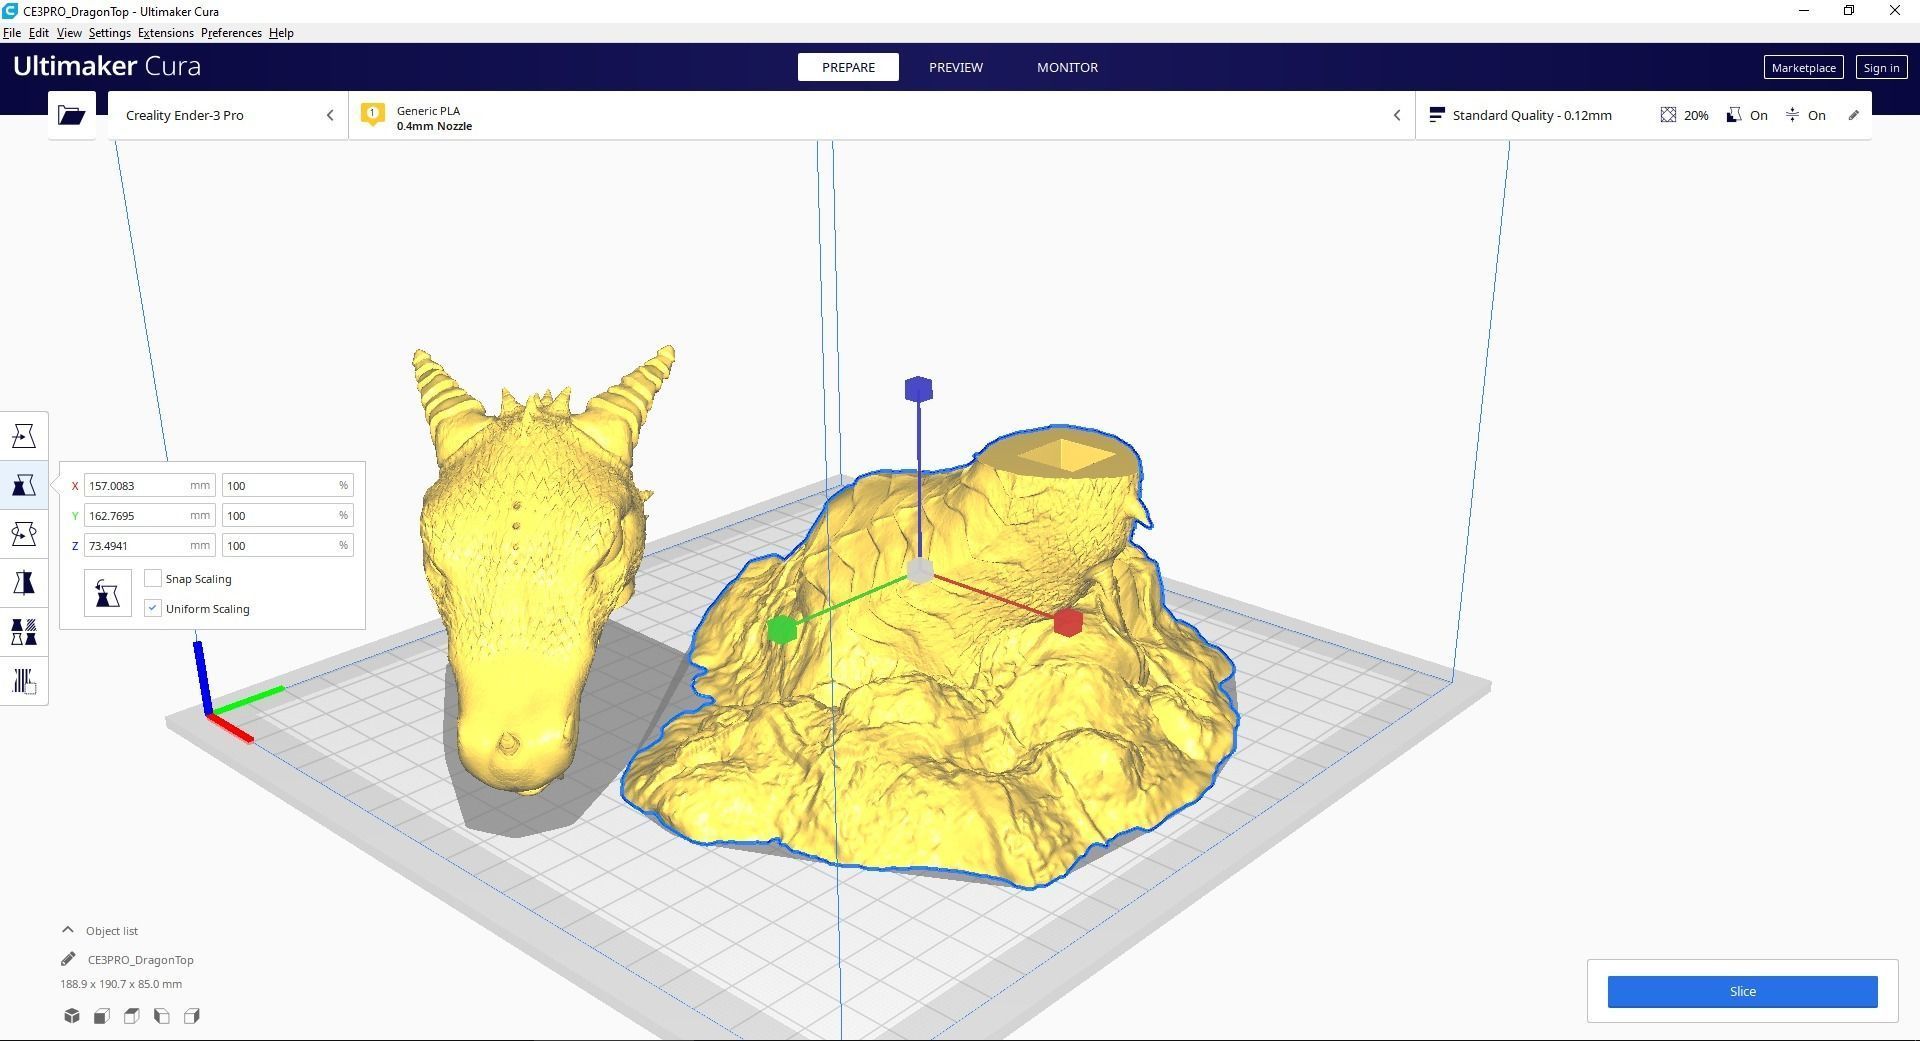Open the View menu
Screen dimensions: 1920x1041
[69, 33]
